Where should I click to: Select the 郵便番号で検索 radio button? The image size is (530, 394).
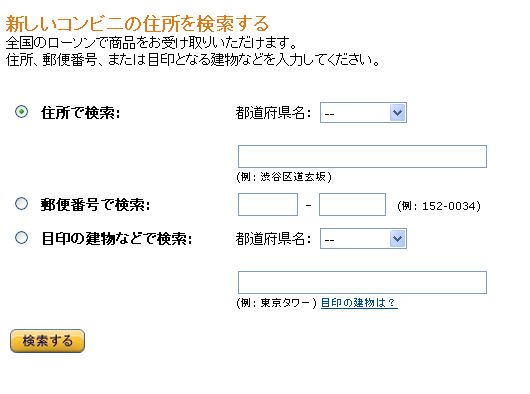22,204
